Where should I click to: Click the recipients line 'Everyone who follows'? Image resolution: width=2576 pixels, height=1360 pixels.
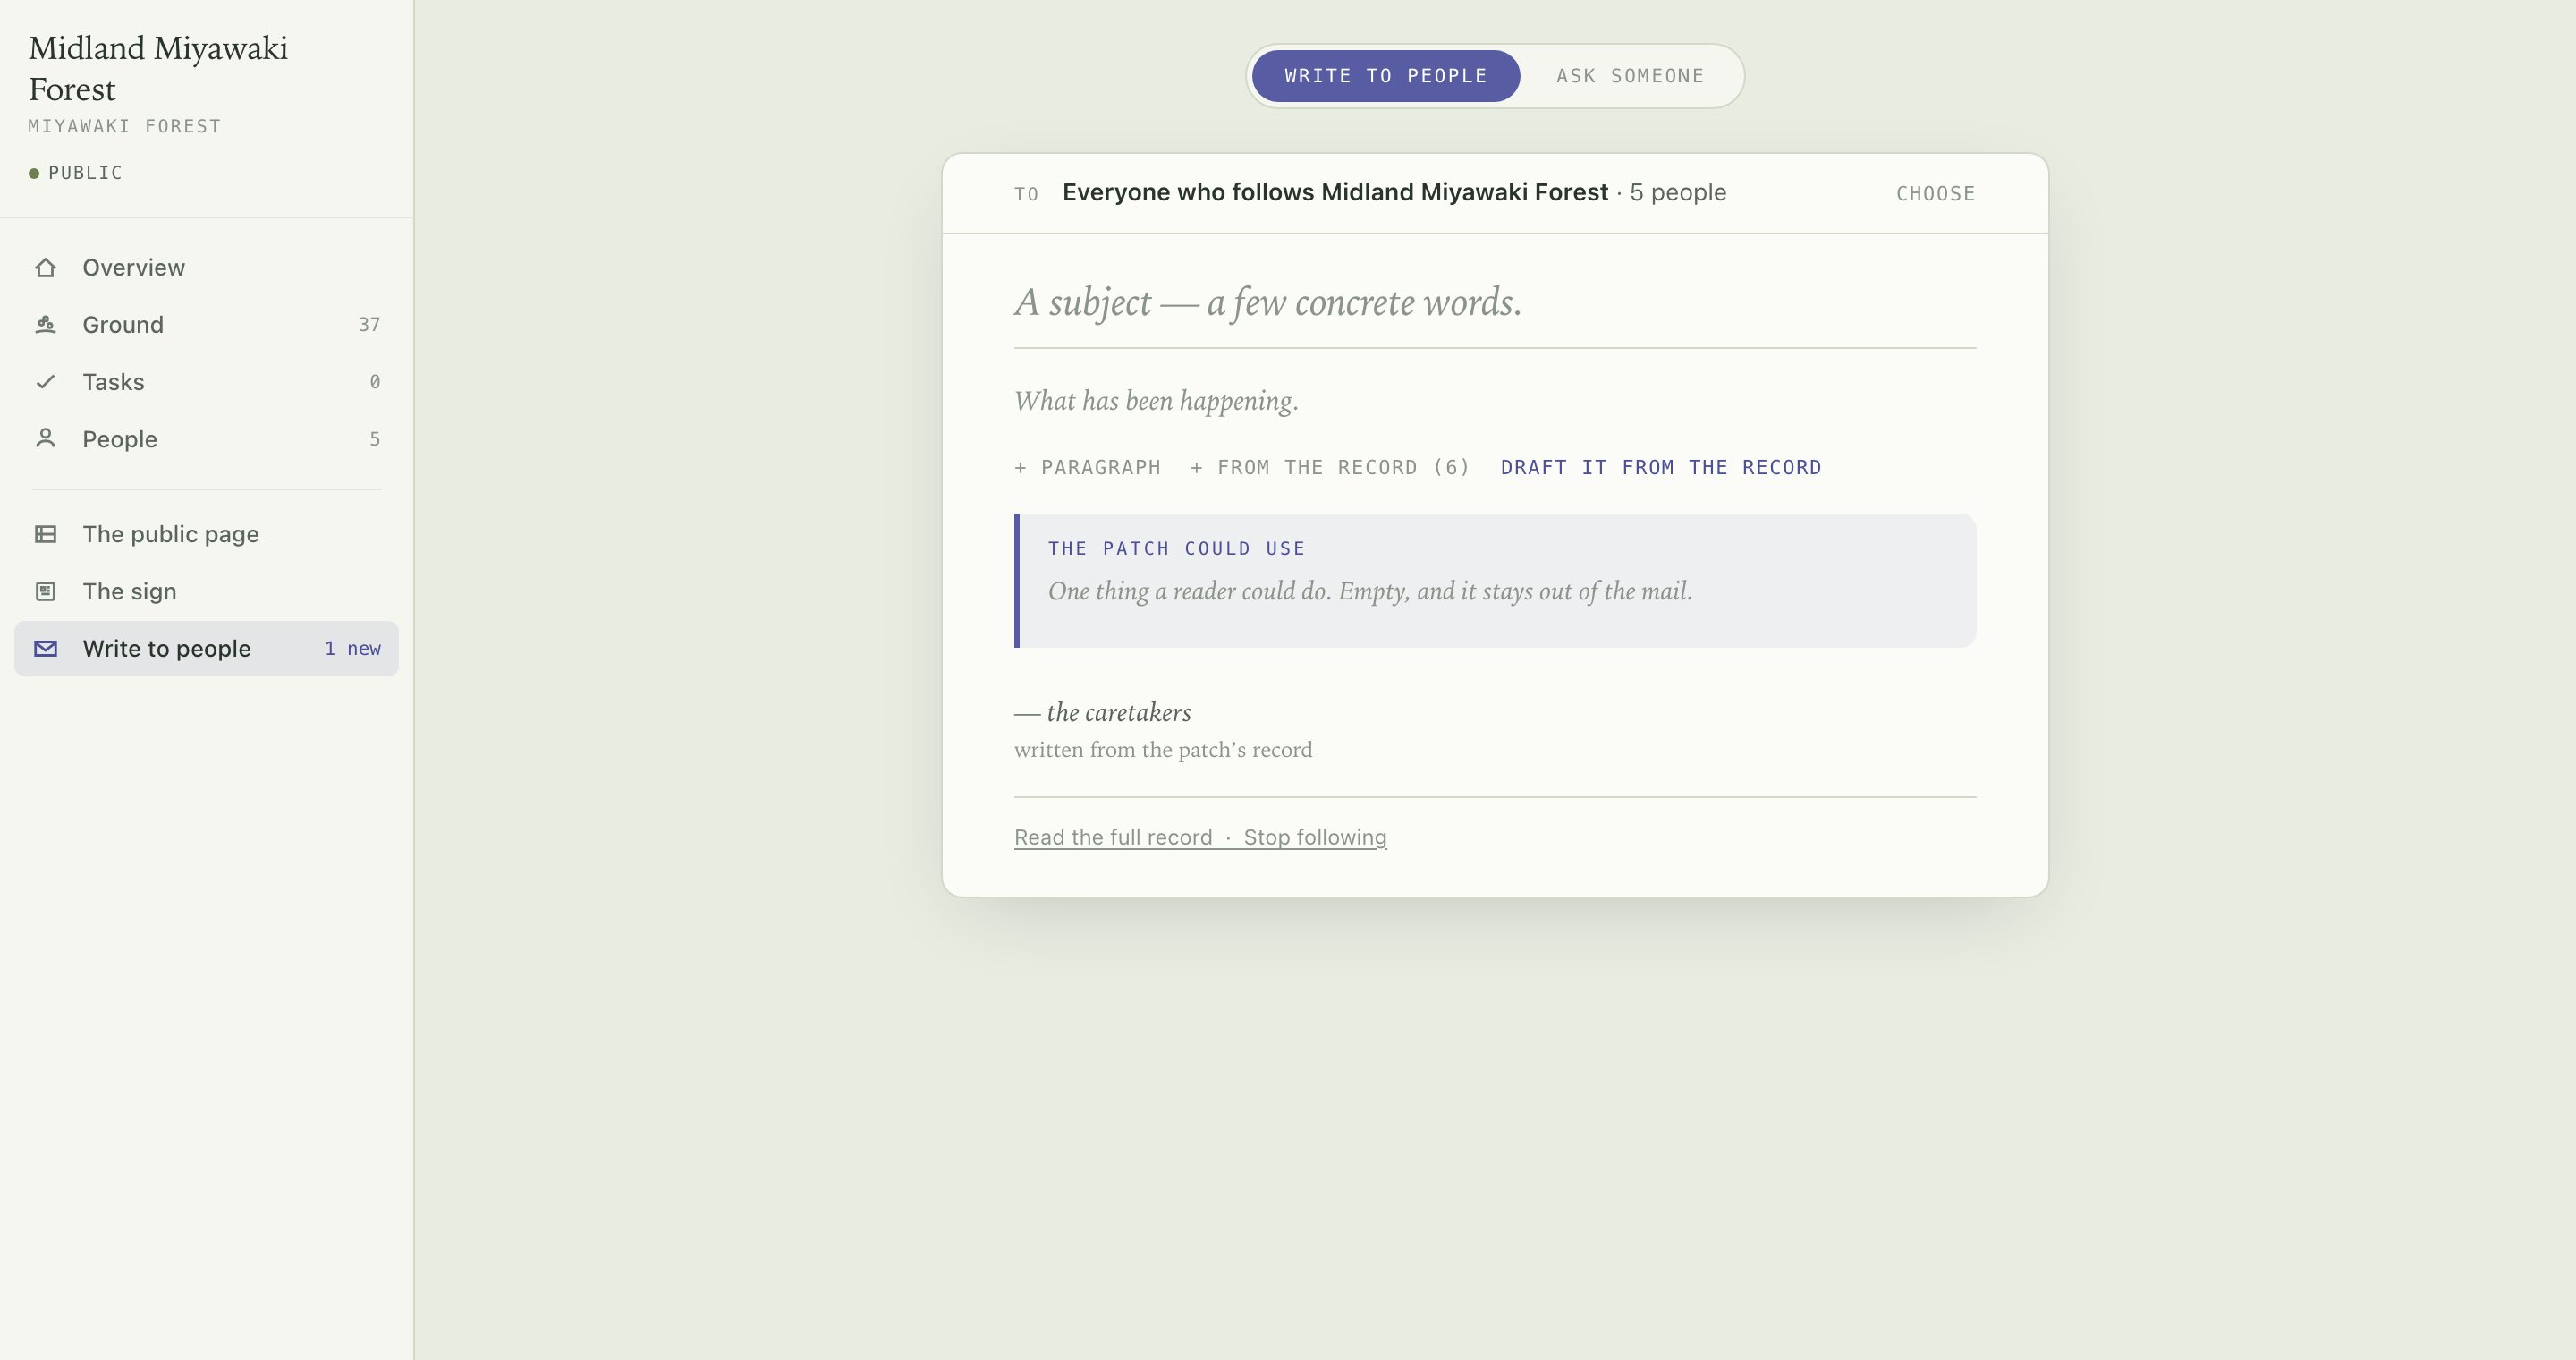tap(1335, 192)
